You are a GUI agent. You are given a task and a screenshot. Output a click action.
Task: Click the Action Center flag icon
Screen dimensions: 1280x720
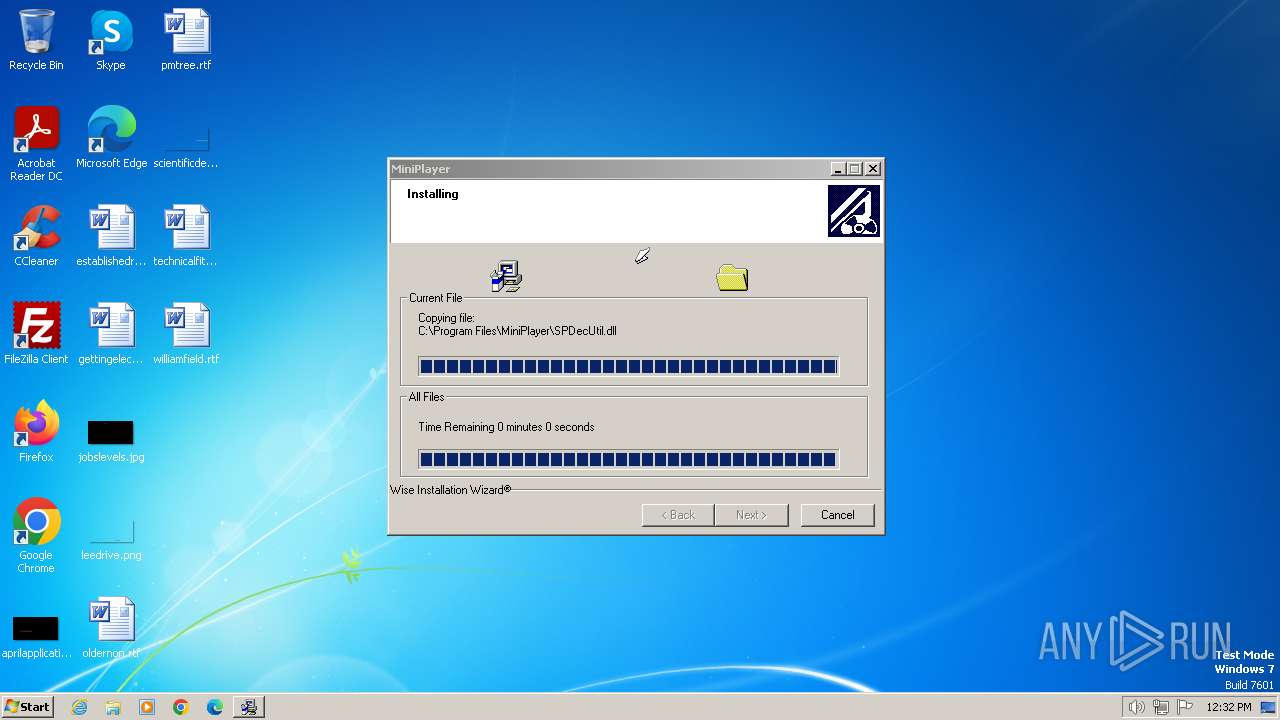[1185, 707]
